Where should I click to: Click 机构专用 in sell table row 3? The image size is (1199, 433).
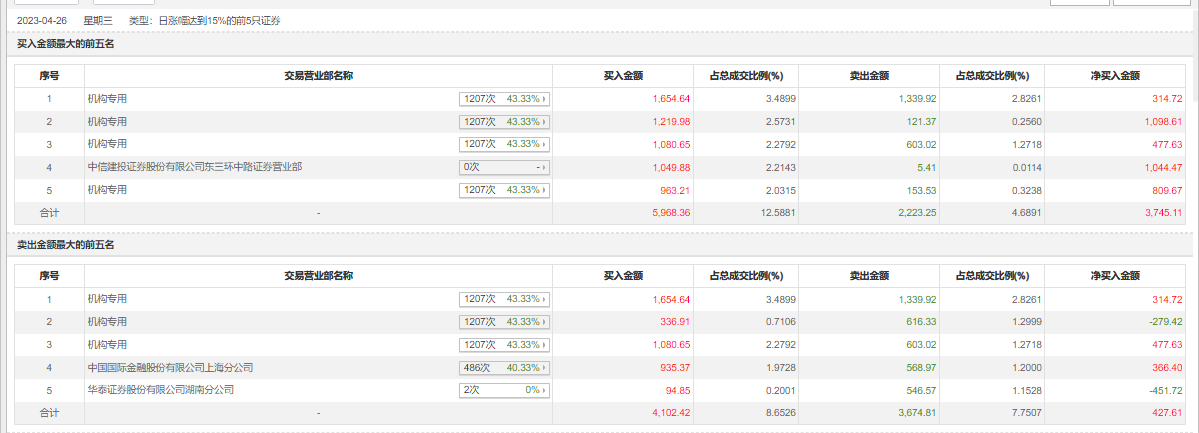[107, 345]
